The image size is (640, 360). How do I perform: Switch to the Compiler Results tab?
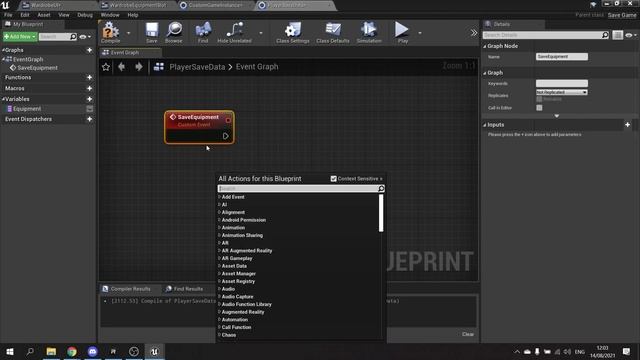pos(127,289)
